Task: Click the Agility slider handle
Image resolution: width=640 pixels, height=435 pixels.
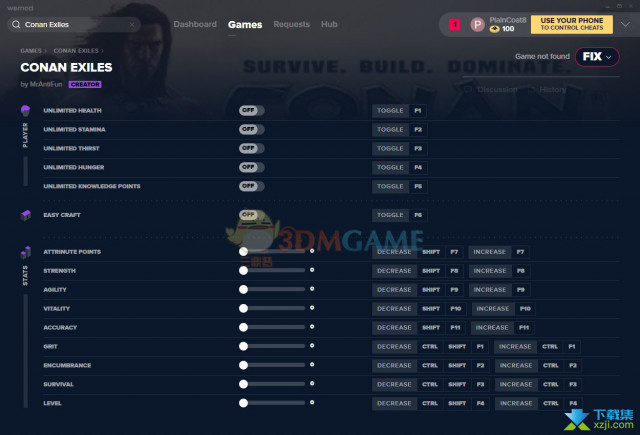Action: pos(244,289)
